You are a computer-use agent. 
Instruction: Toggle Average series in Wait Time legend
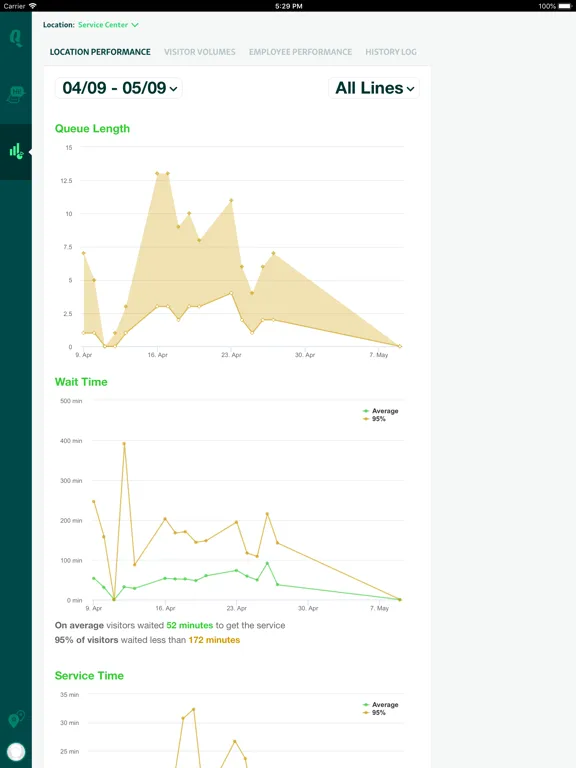point(381,411)
